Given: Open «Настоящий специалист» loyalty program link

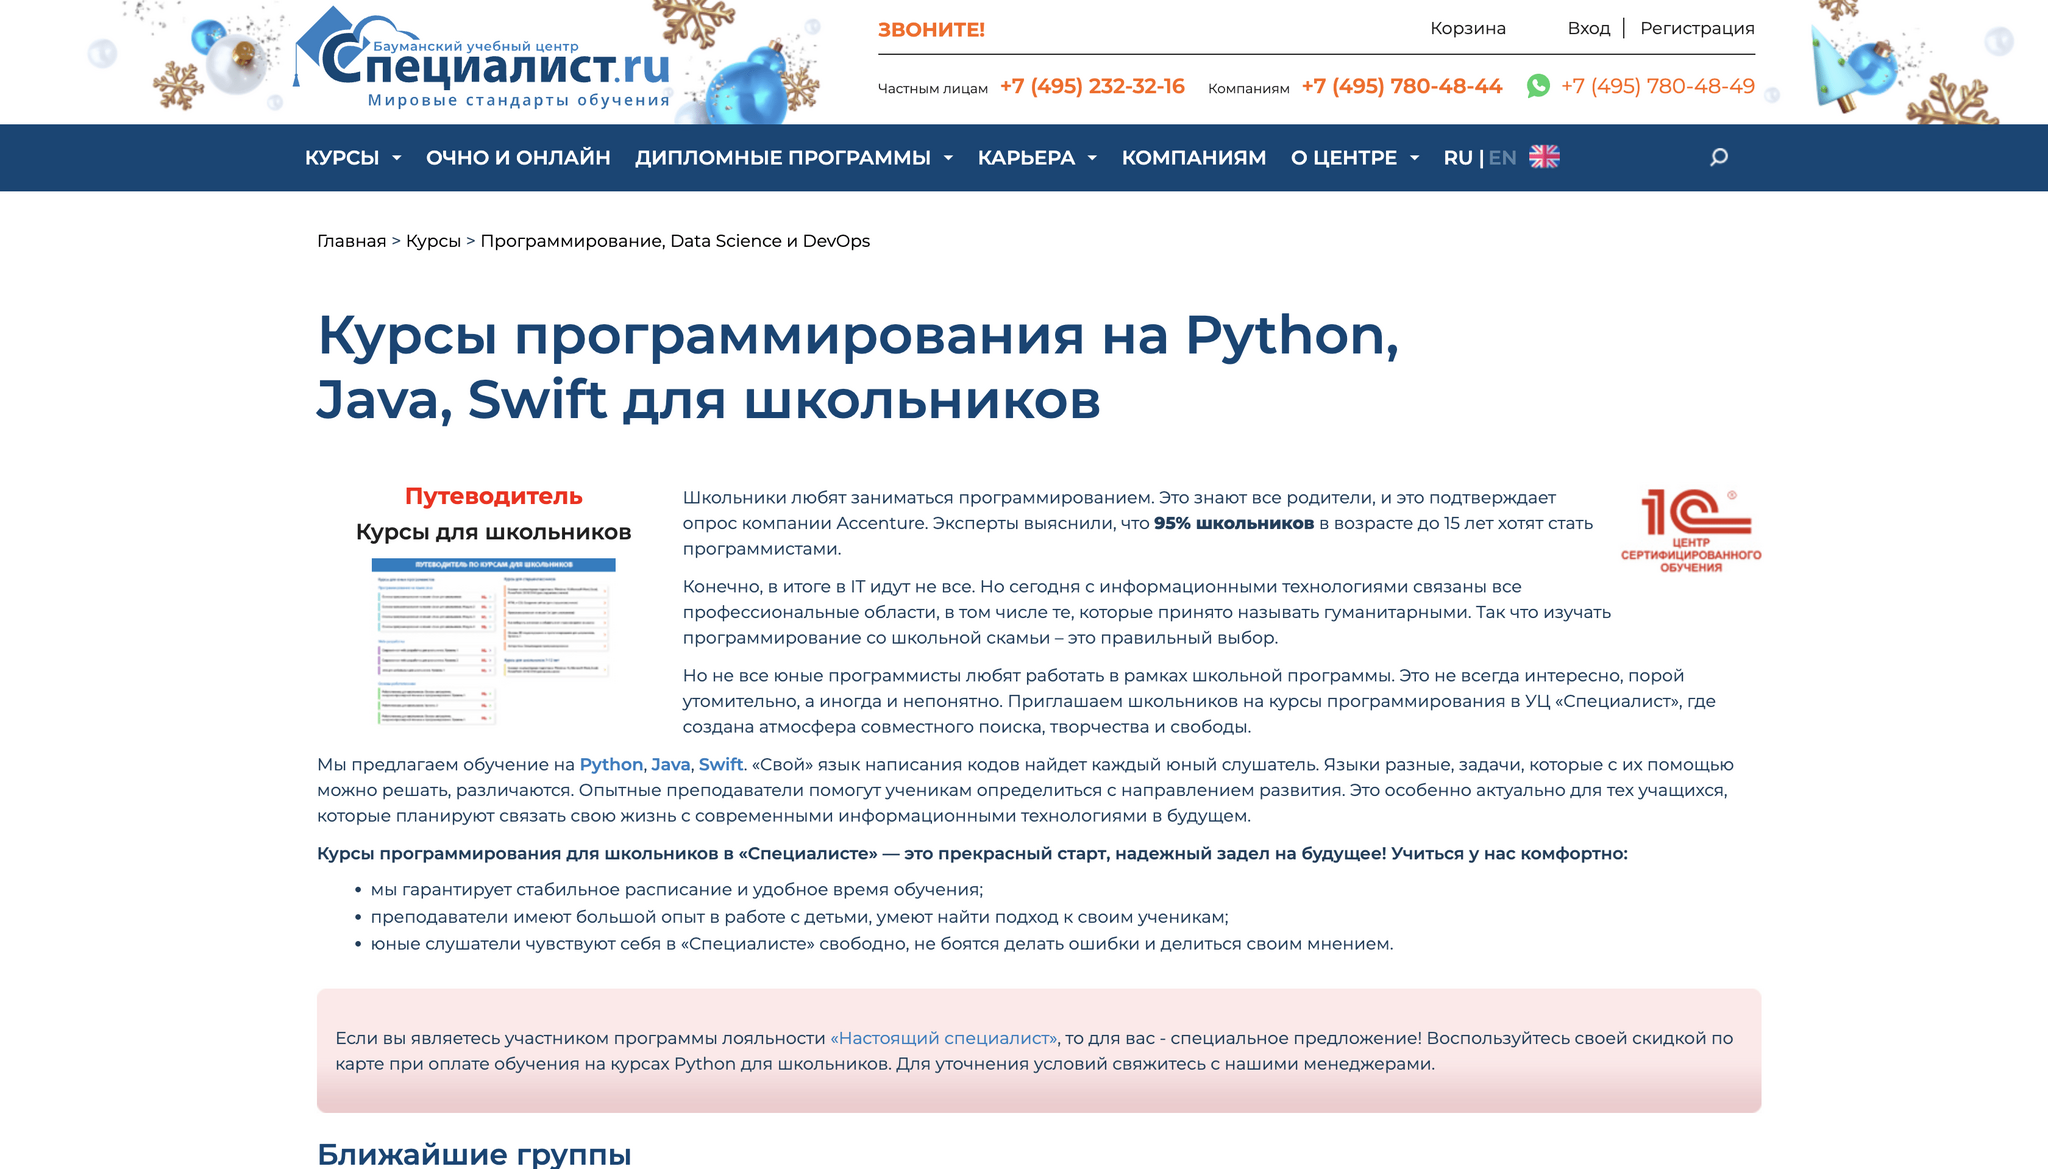Looking at the screenshot, I should (943, 1038).
